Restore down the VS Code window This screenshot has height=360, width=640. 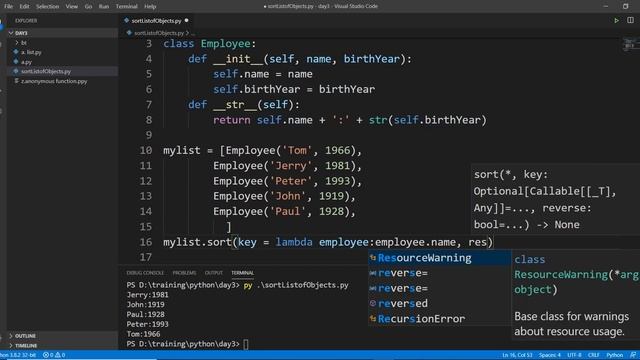click(625, 7)
